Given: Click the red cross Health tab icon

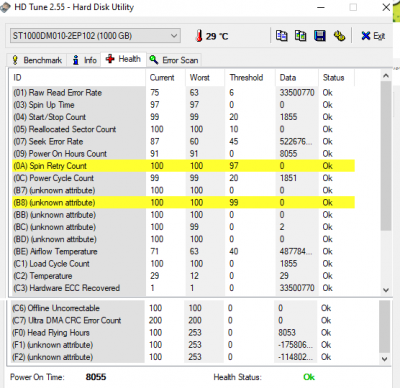Looking at the screenshot, I should pos(110,59).
